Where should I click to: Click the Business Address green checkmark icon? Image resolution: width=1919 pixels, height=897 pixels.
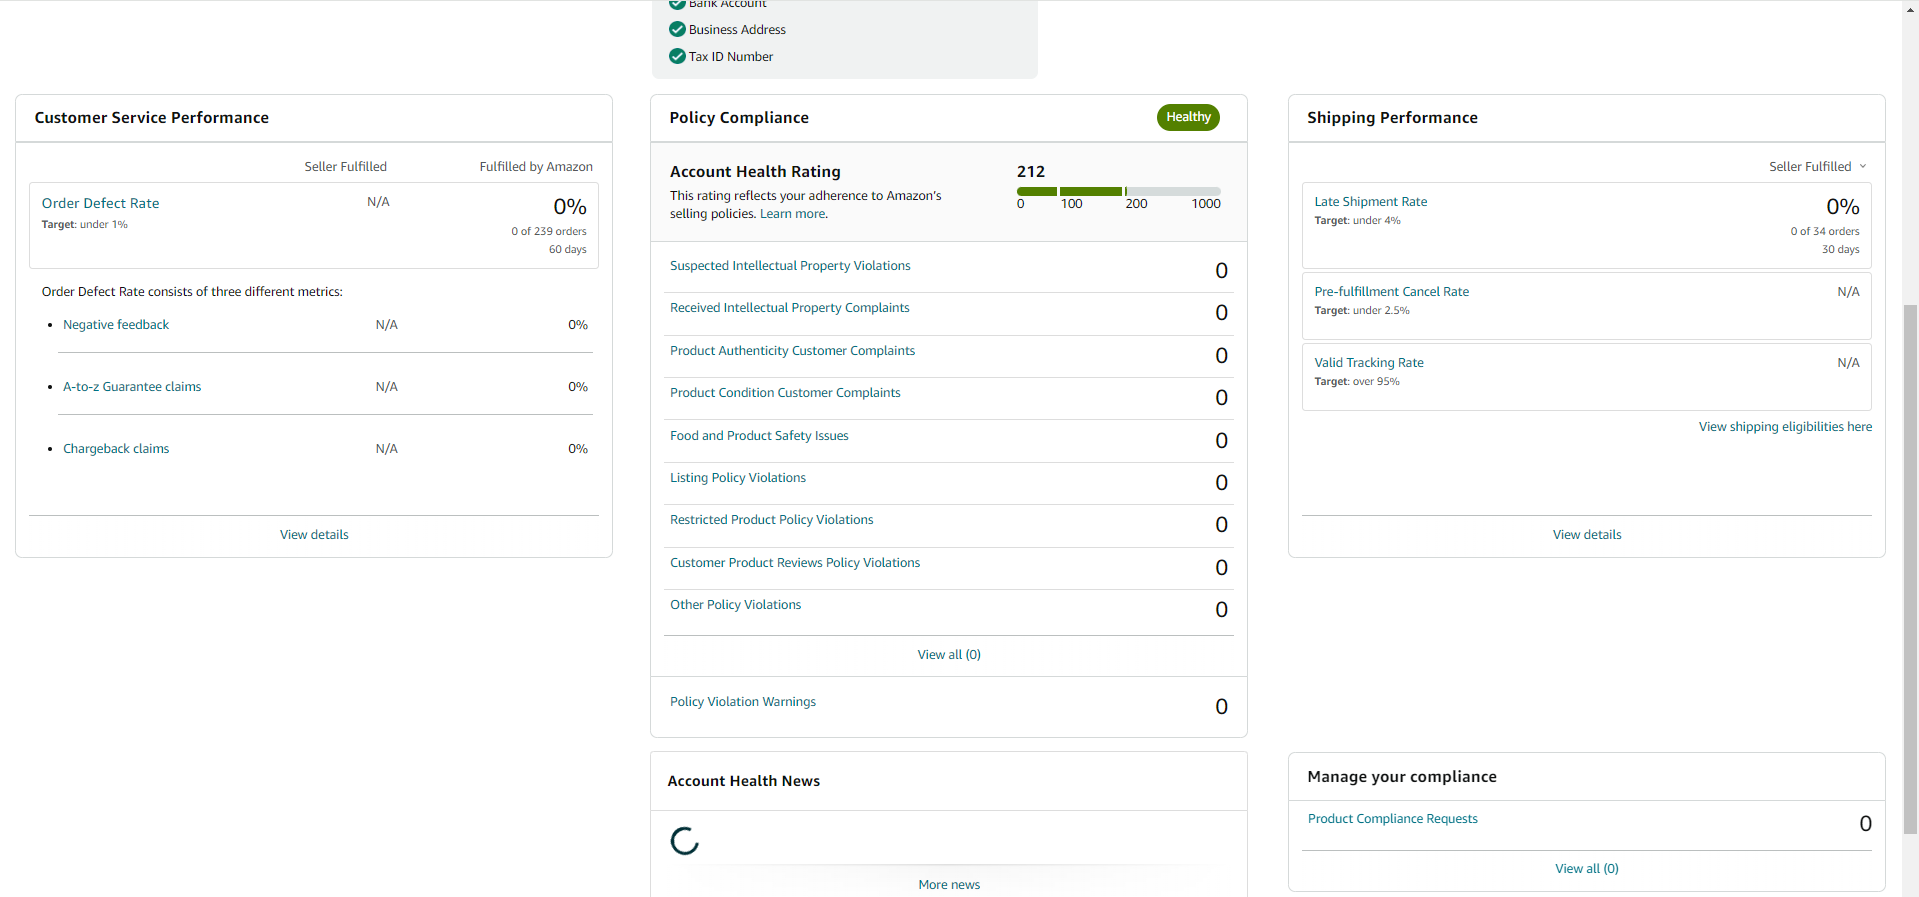pos(677,29)
